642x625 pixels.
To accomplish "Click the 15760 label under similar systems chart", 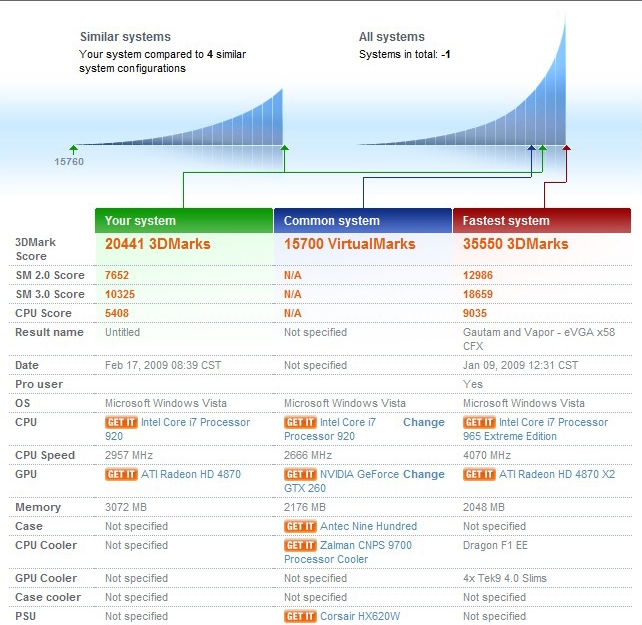I will [69, 162].
